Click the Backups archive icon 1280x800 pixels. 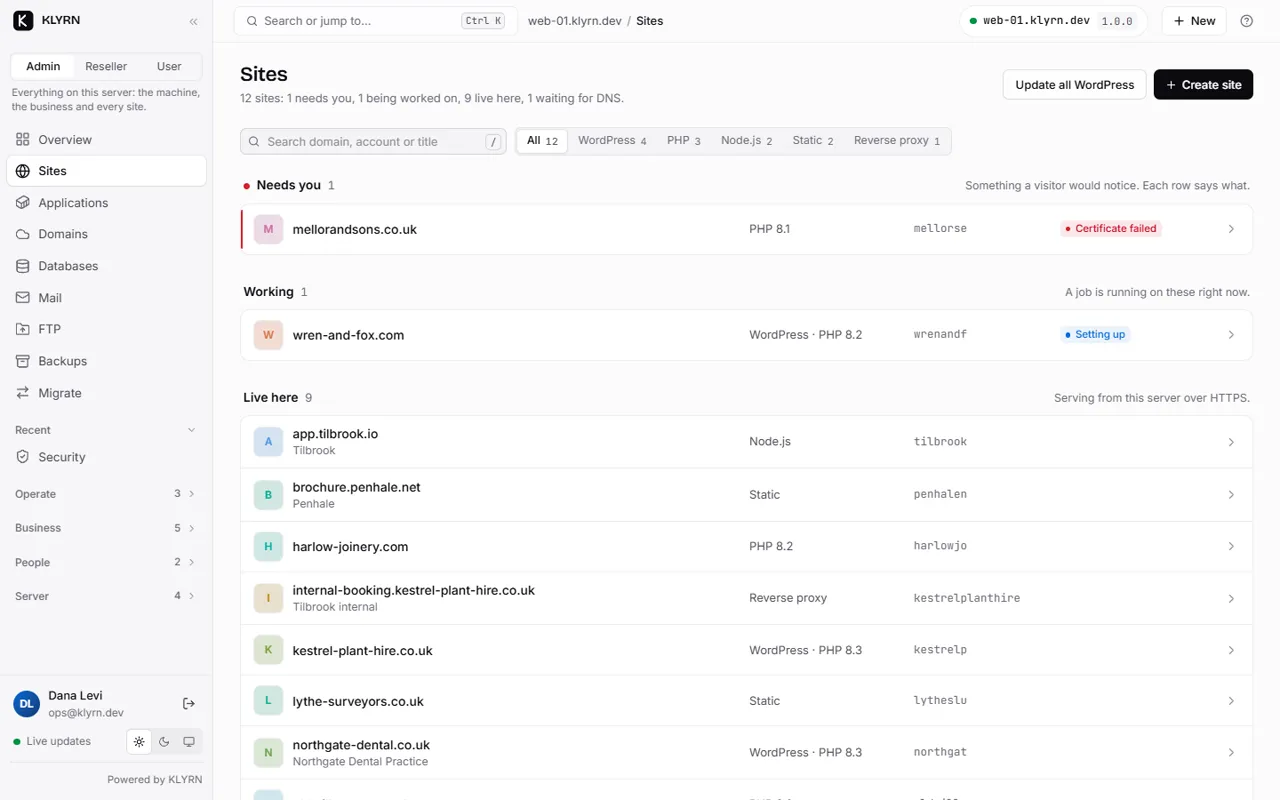click(23, 361)
